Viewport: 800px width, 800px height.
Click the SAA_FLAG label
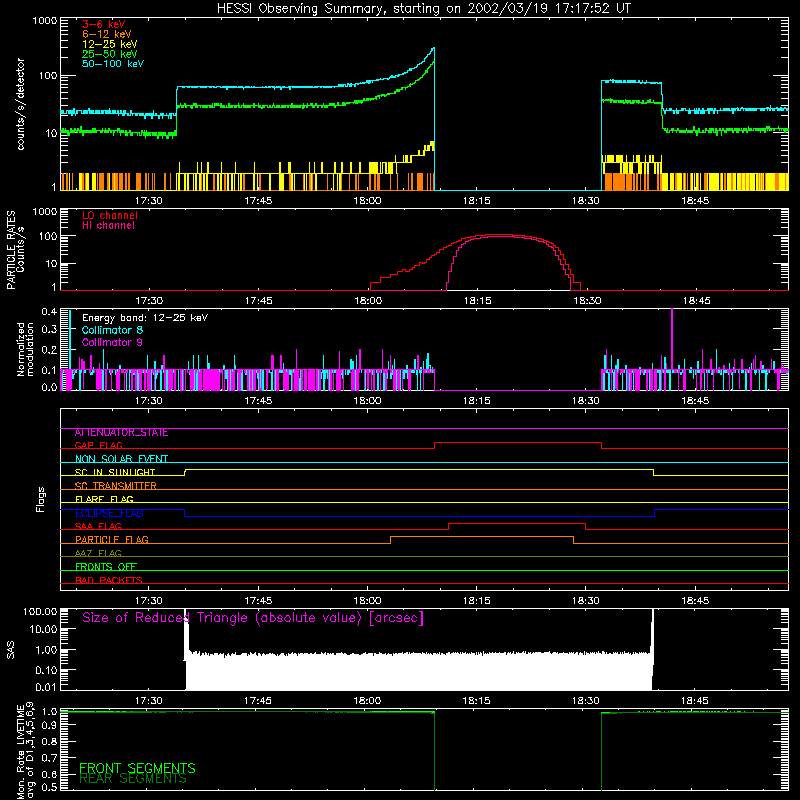click(98, 527)
